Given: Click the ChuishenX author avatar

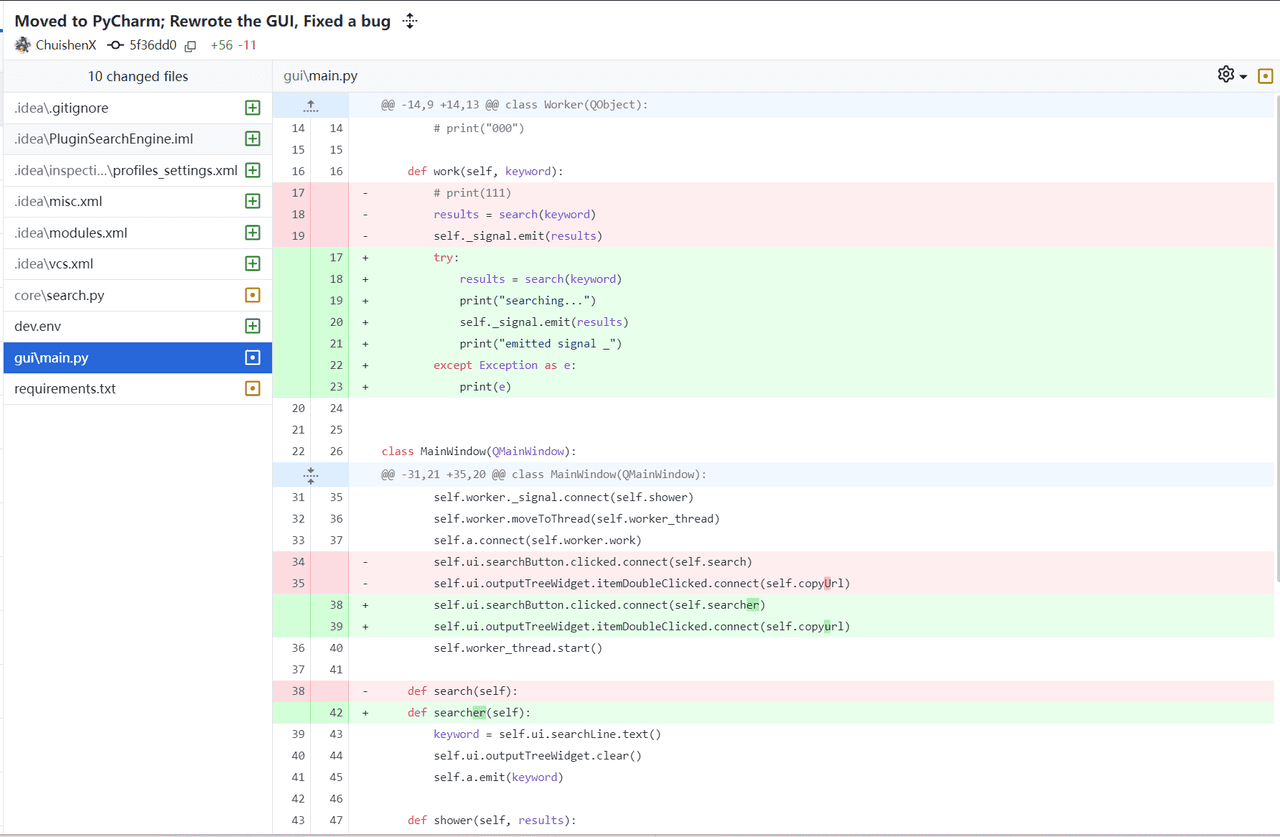Looking at the screenshot, I should [23, 45].
